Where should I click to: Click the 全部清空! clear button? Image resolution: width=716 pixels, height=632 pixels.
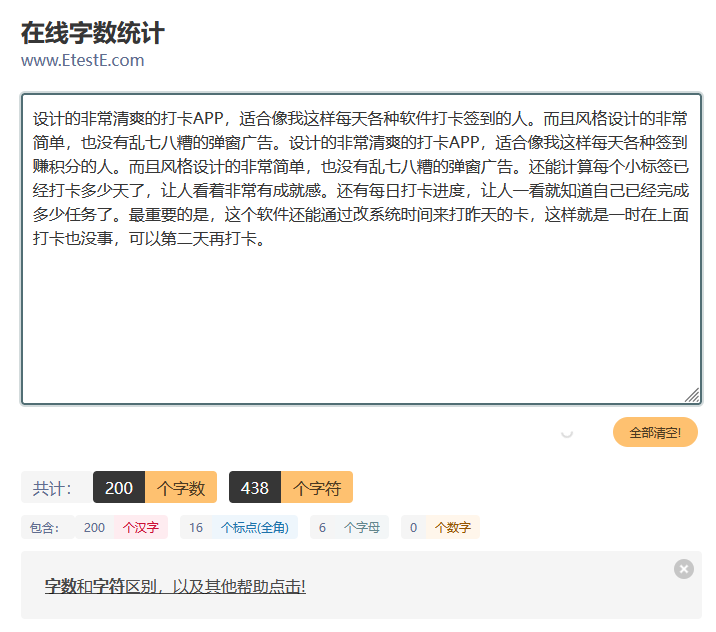(655, 432)
